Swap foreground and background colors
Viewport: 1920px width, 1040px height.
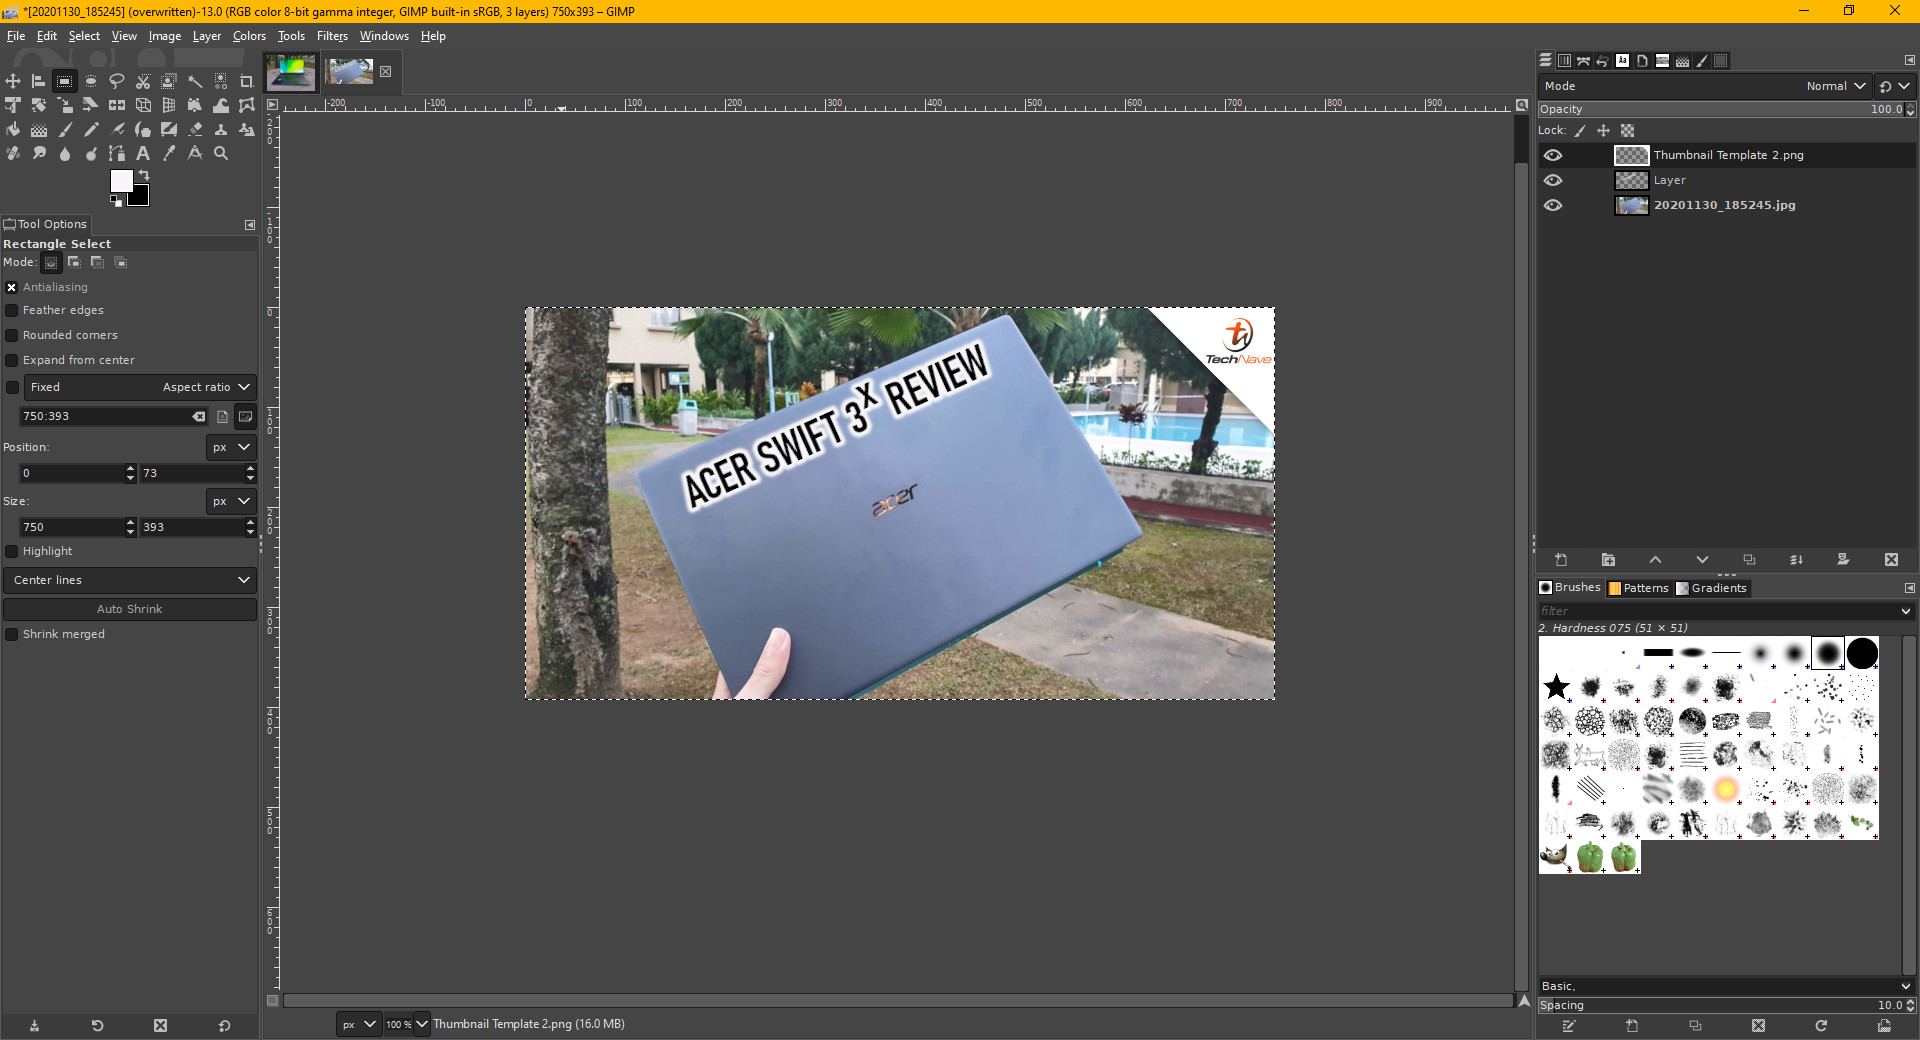tap(144, 175)
